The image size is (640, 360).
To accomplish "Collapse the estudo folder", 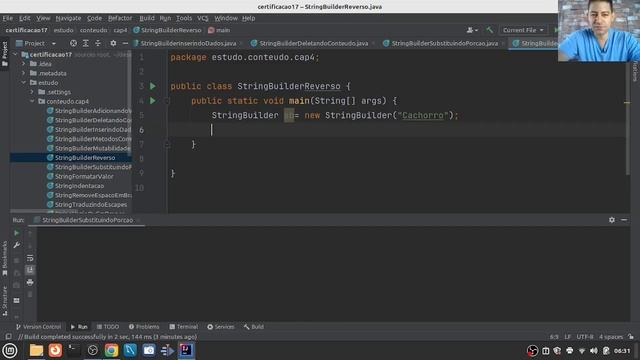I will click(x=24, y=82).
